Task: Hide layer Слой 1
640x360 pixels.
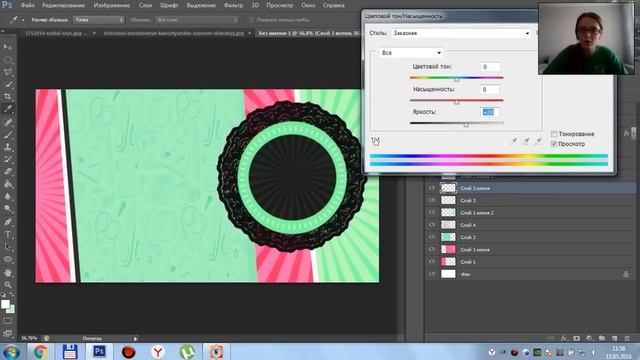Action: (432, 262)
